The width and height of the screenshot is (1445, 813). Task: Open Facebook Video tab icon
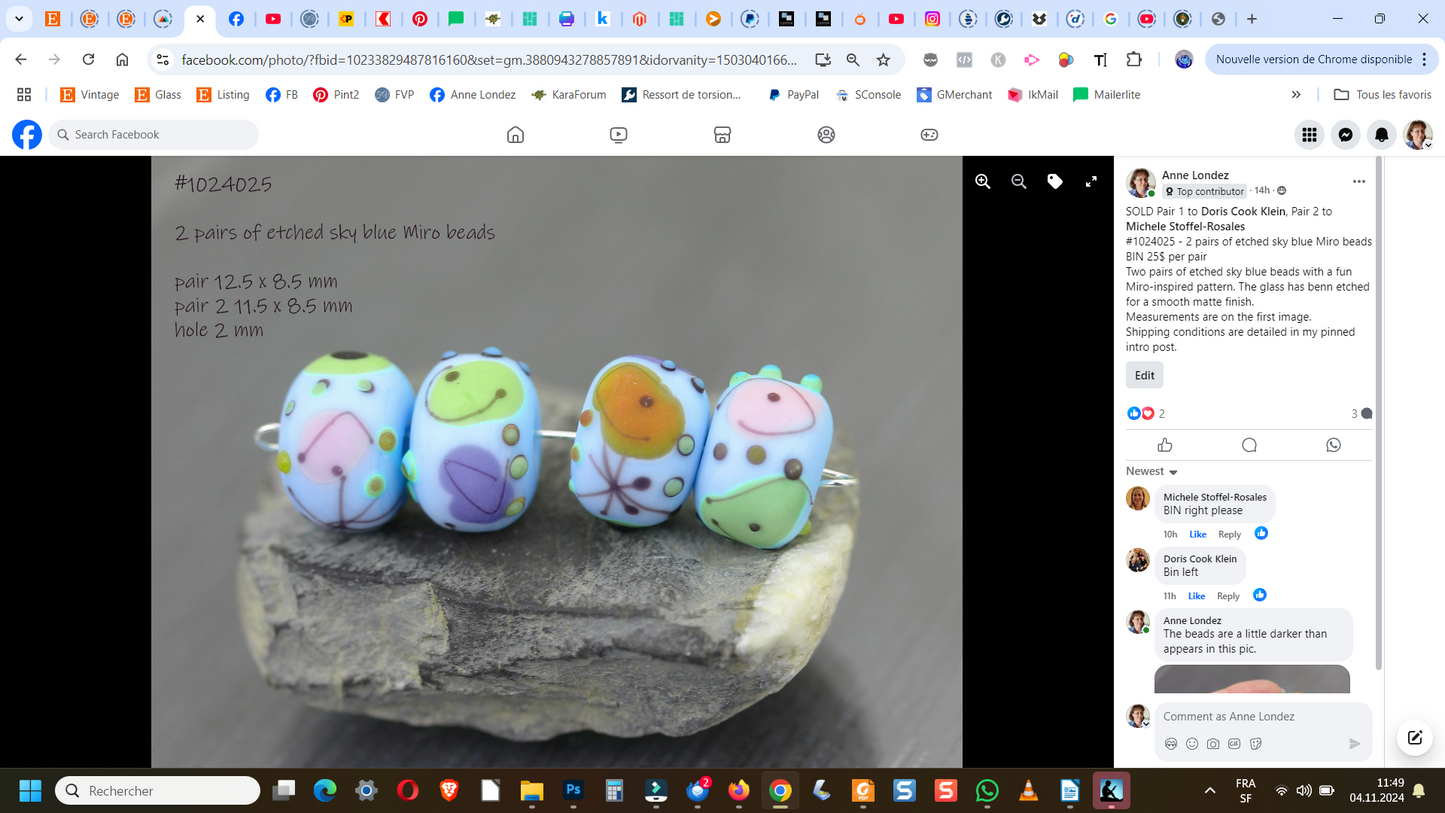click(619, 134)
